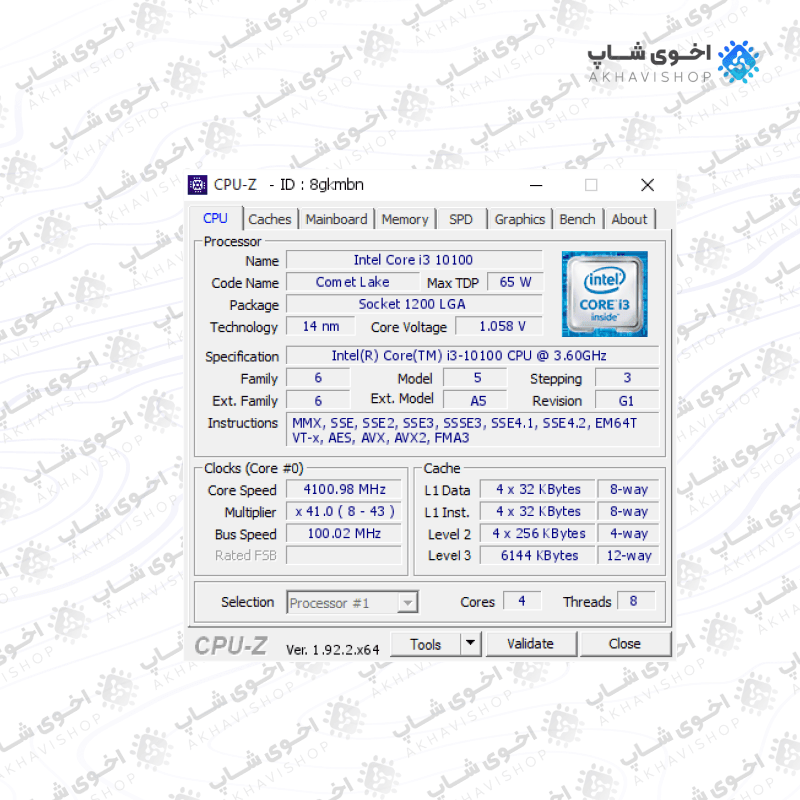800x800 pixels.
Task: Click the Package value Socket 1200 LGA
Action: click(414, 304)
